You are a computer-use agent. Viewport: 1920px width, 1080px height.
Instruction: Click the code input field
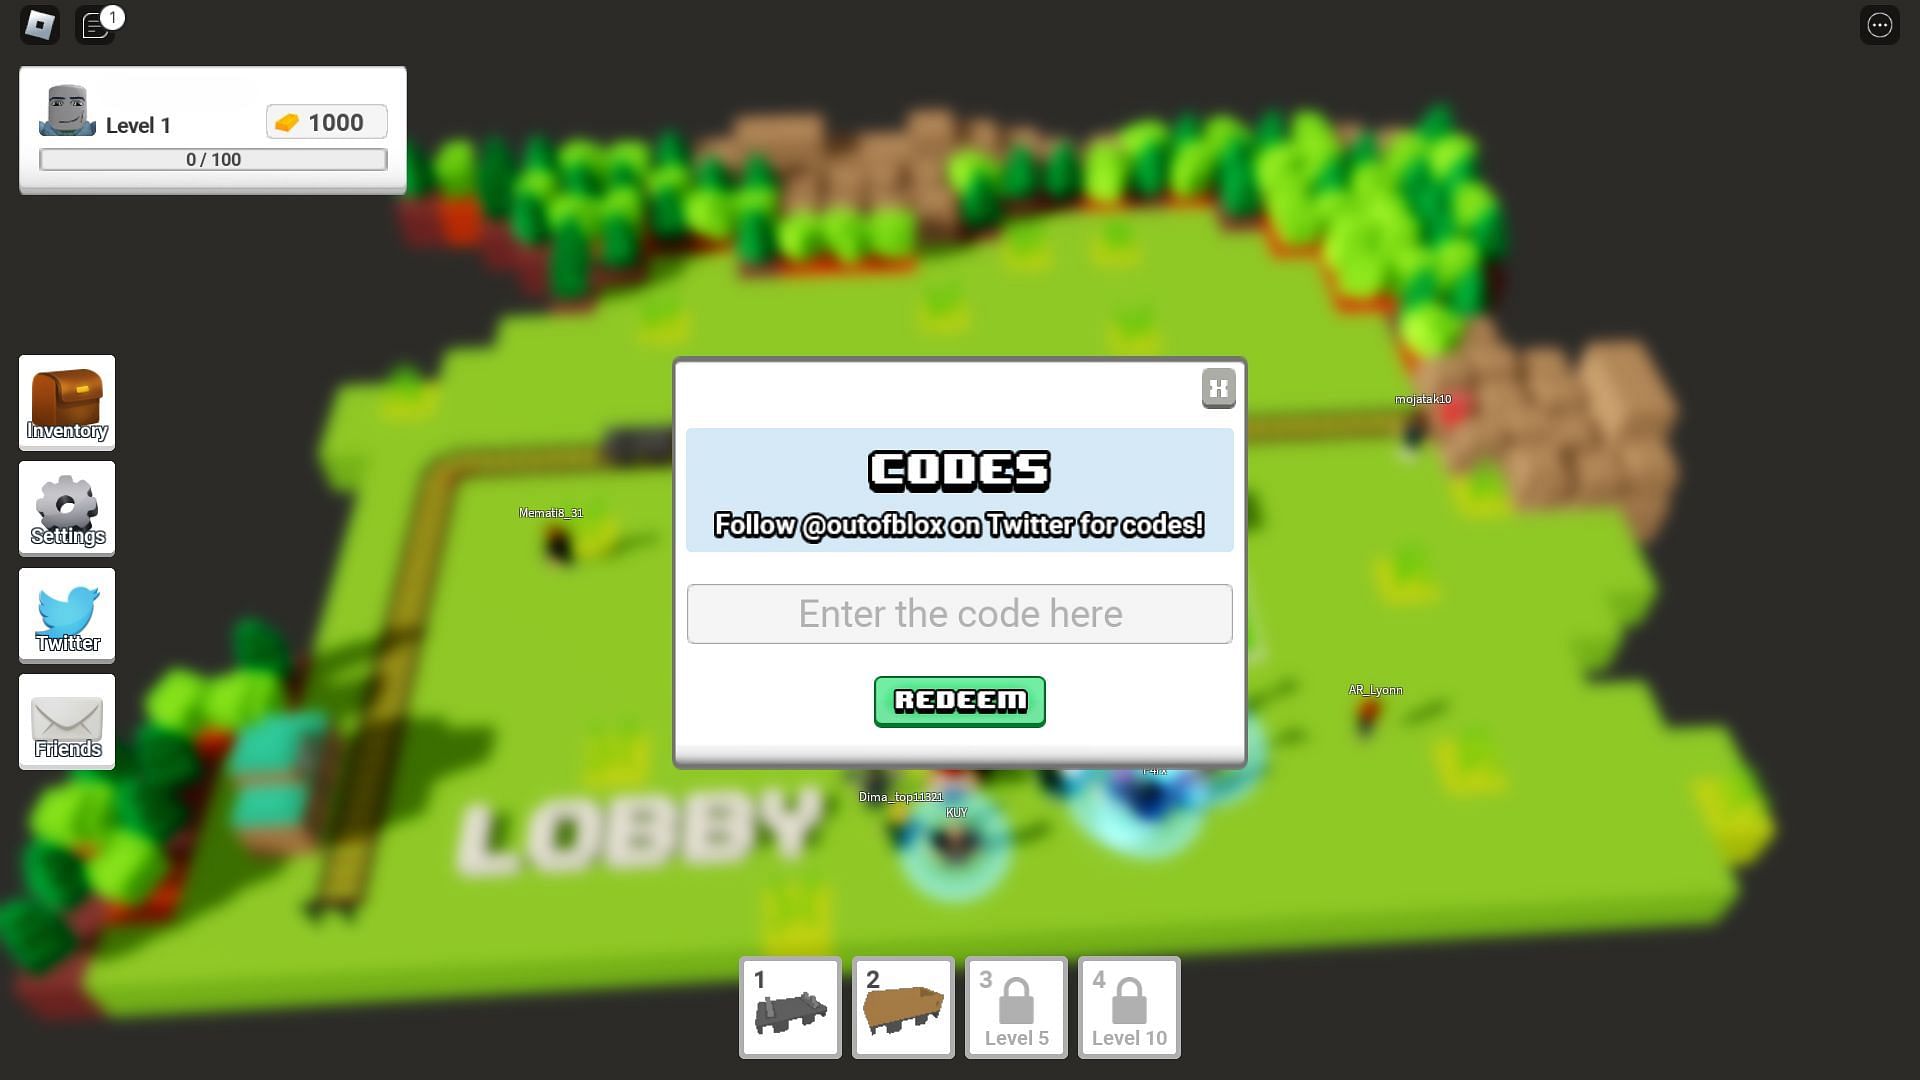[960, 613]
